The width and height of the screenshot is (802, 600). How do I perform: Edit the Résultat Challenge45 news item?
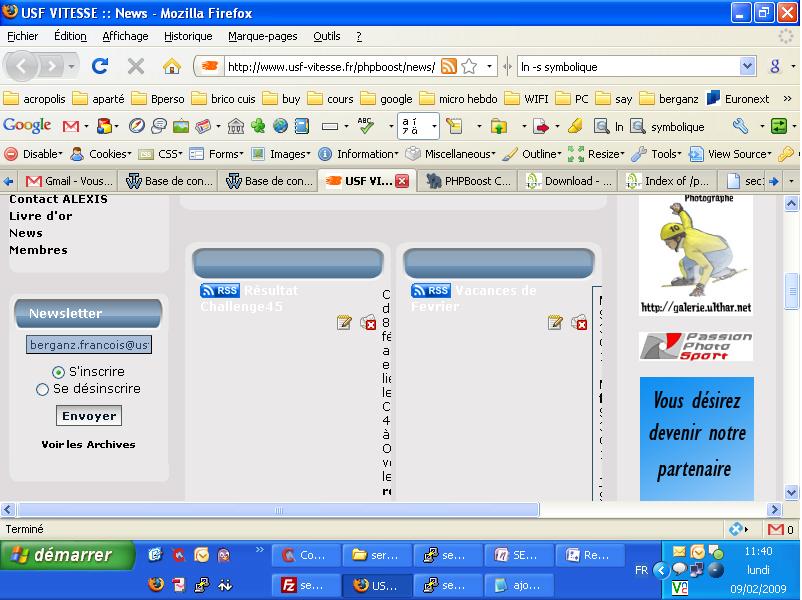pyautogui.click(x=344, y=322)
